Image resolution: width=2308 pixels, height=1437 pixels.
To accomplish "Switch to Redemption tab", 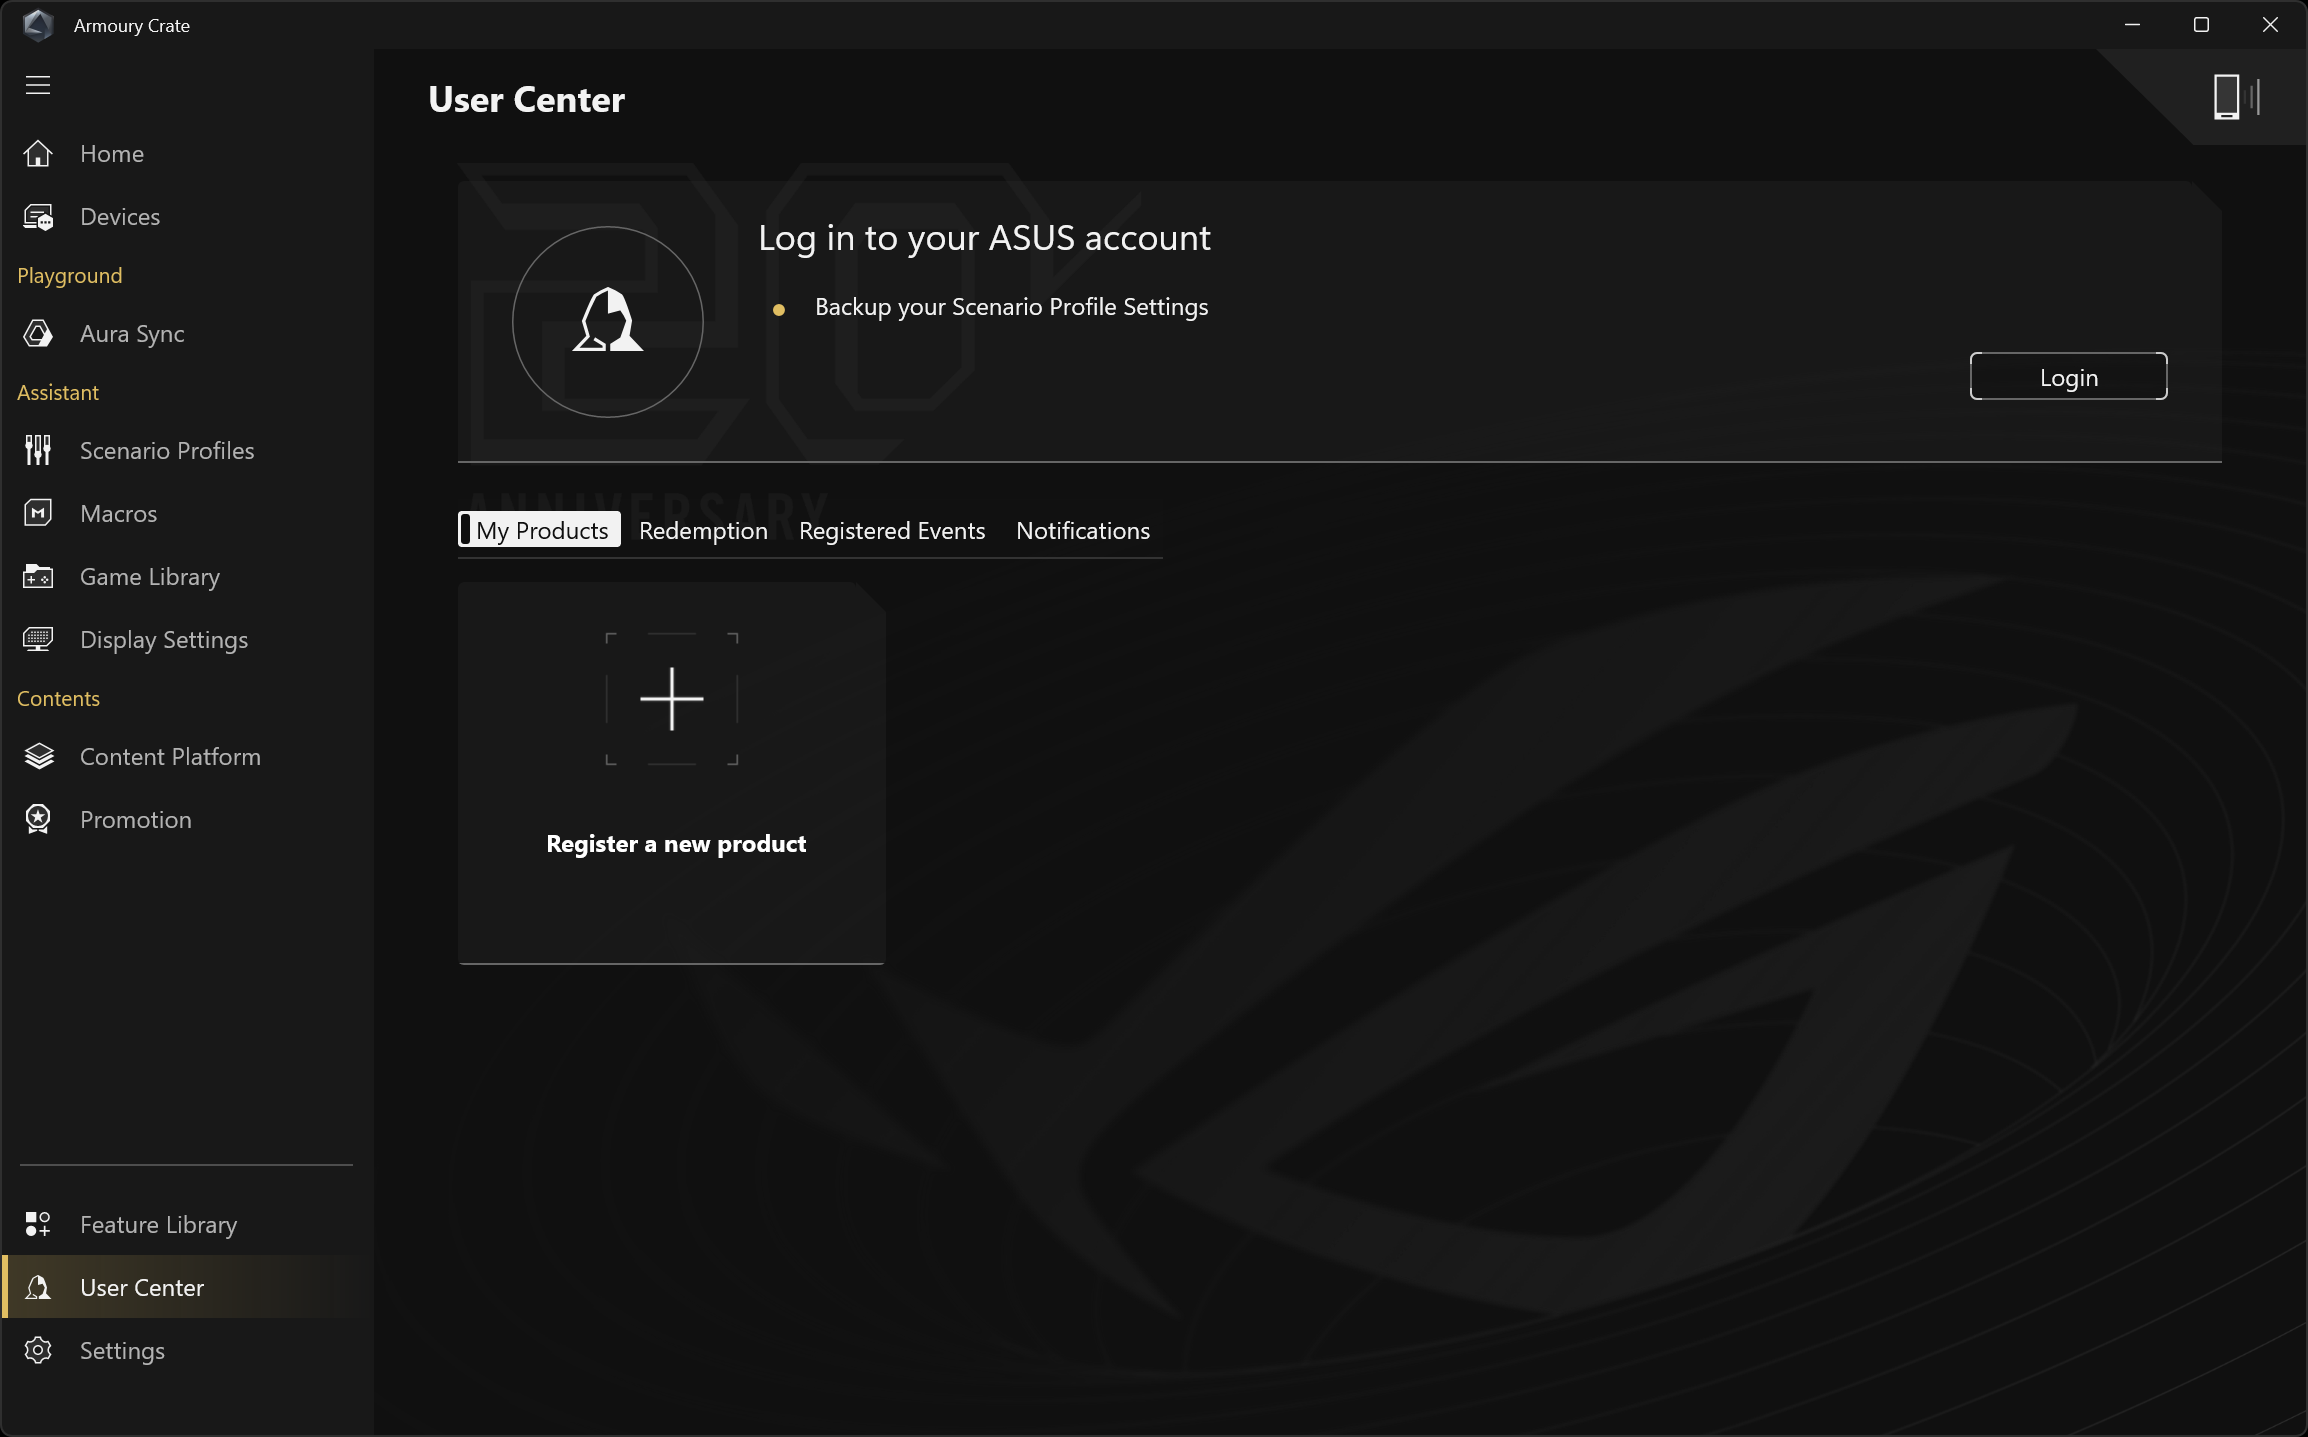I will [x=703, y=530].
